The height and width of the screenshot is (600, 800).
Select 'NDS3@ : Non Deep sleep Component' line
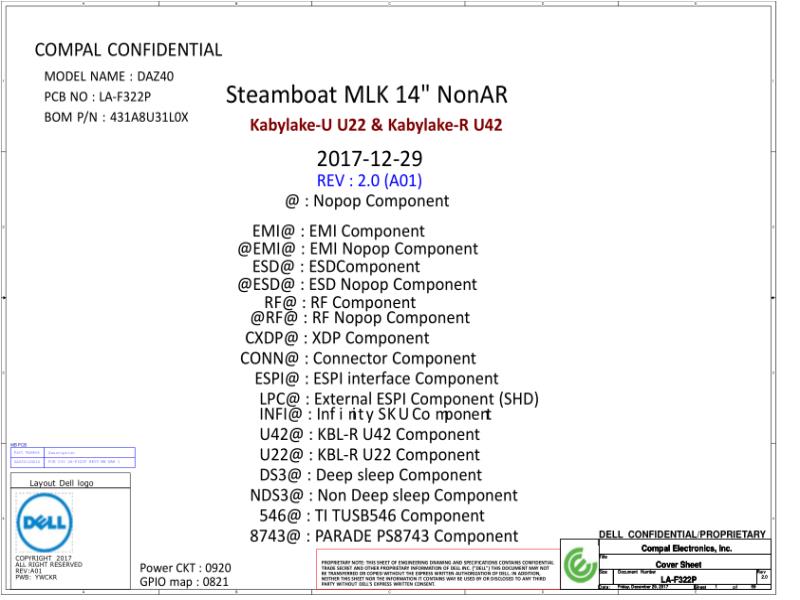(x=383, y=496)
